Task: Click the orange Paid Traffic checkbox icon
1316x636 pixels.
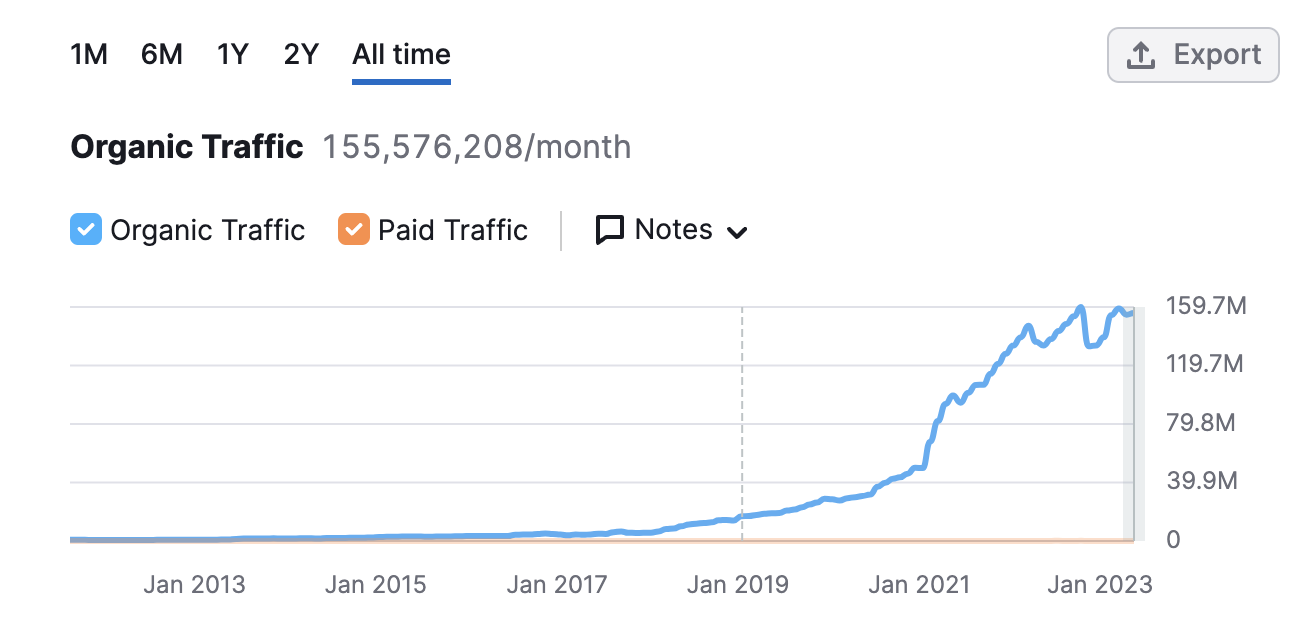Action: [x=352, y=229]
